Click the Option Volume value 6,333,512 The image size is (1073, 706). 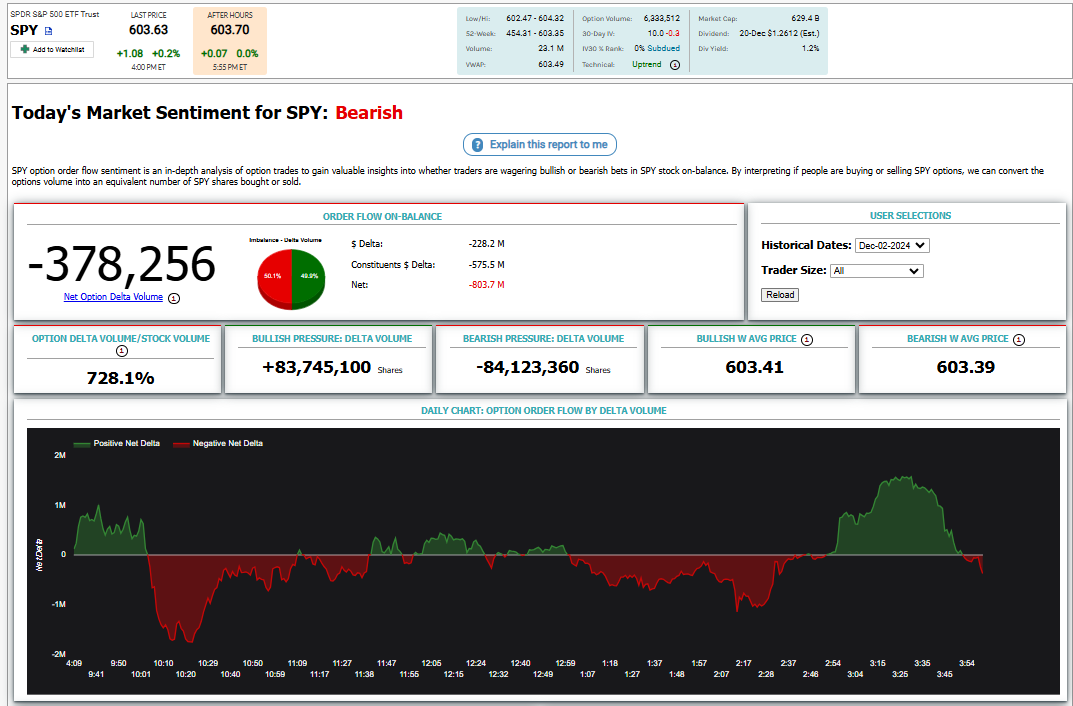pyautogui.click(x=662, y=18)
